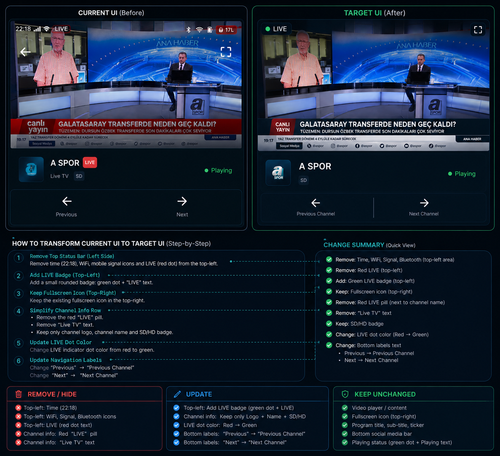Viewport: 500px width, 456px height.
Task: Tap Next button in Current UI
Action: [182, 207]
